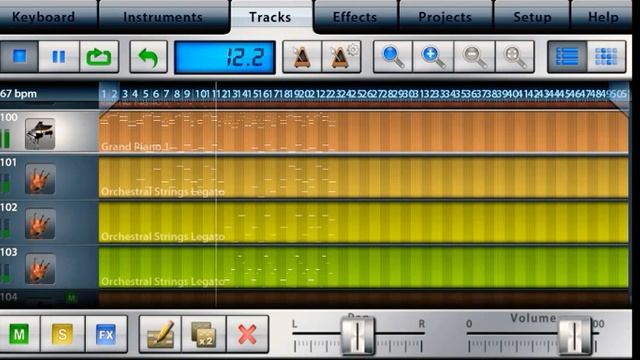
Task: Select strings instrument icon on track 101
Action: (40, 179)
